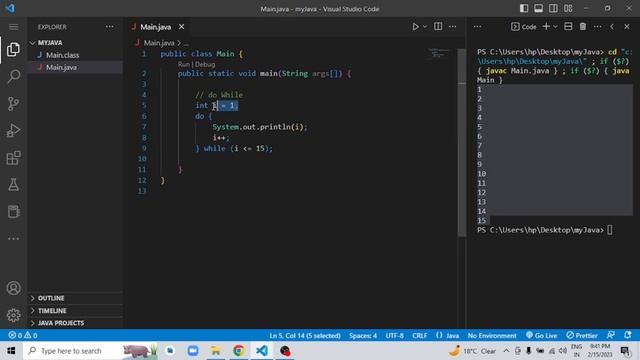
Task: Move the terminal panel with arrow icon
Action: pyautogui.click(x=612, y=27)
